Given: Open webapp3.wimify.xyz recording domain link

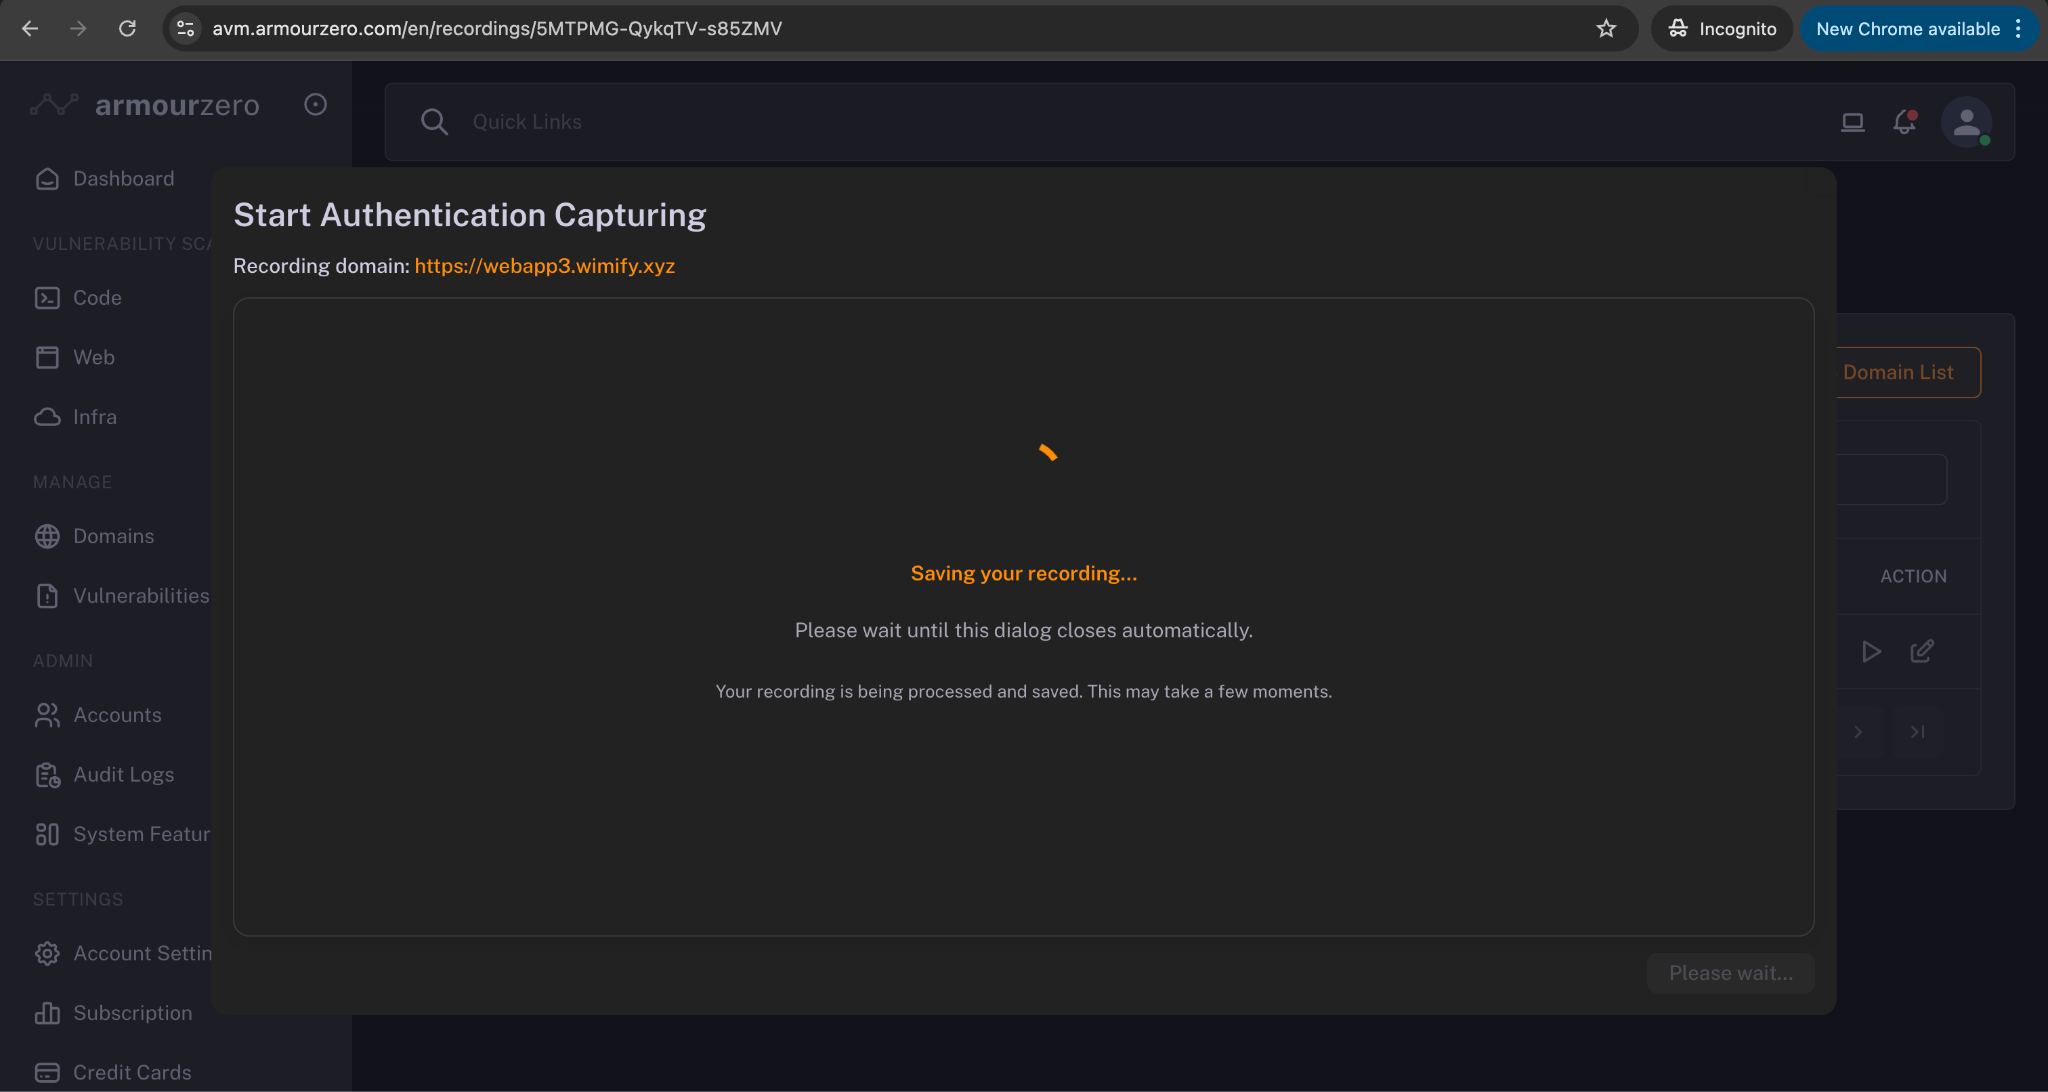Looking at the screenshot, I should click(x=544, y=266).
